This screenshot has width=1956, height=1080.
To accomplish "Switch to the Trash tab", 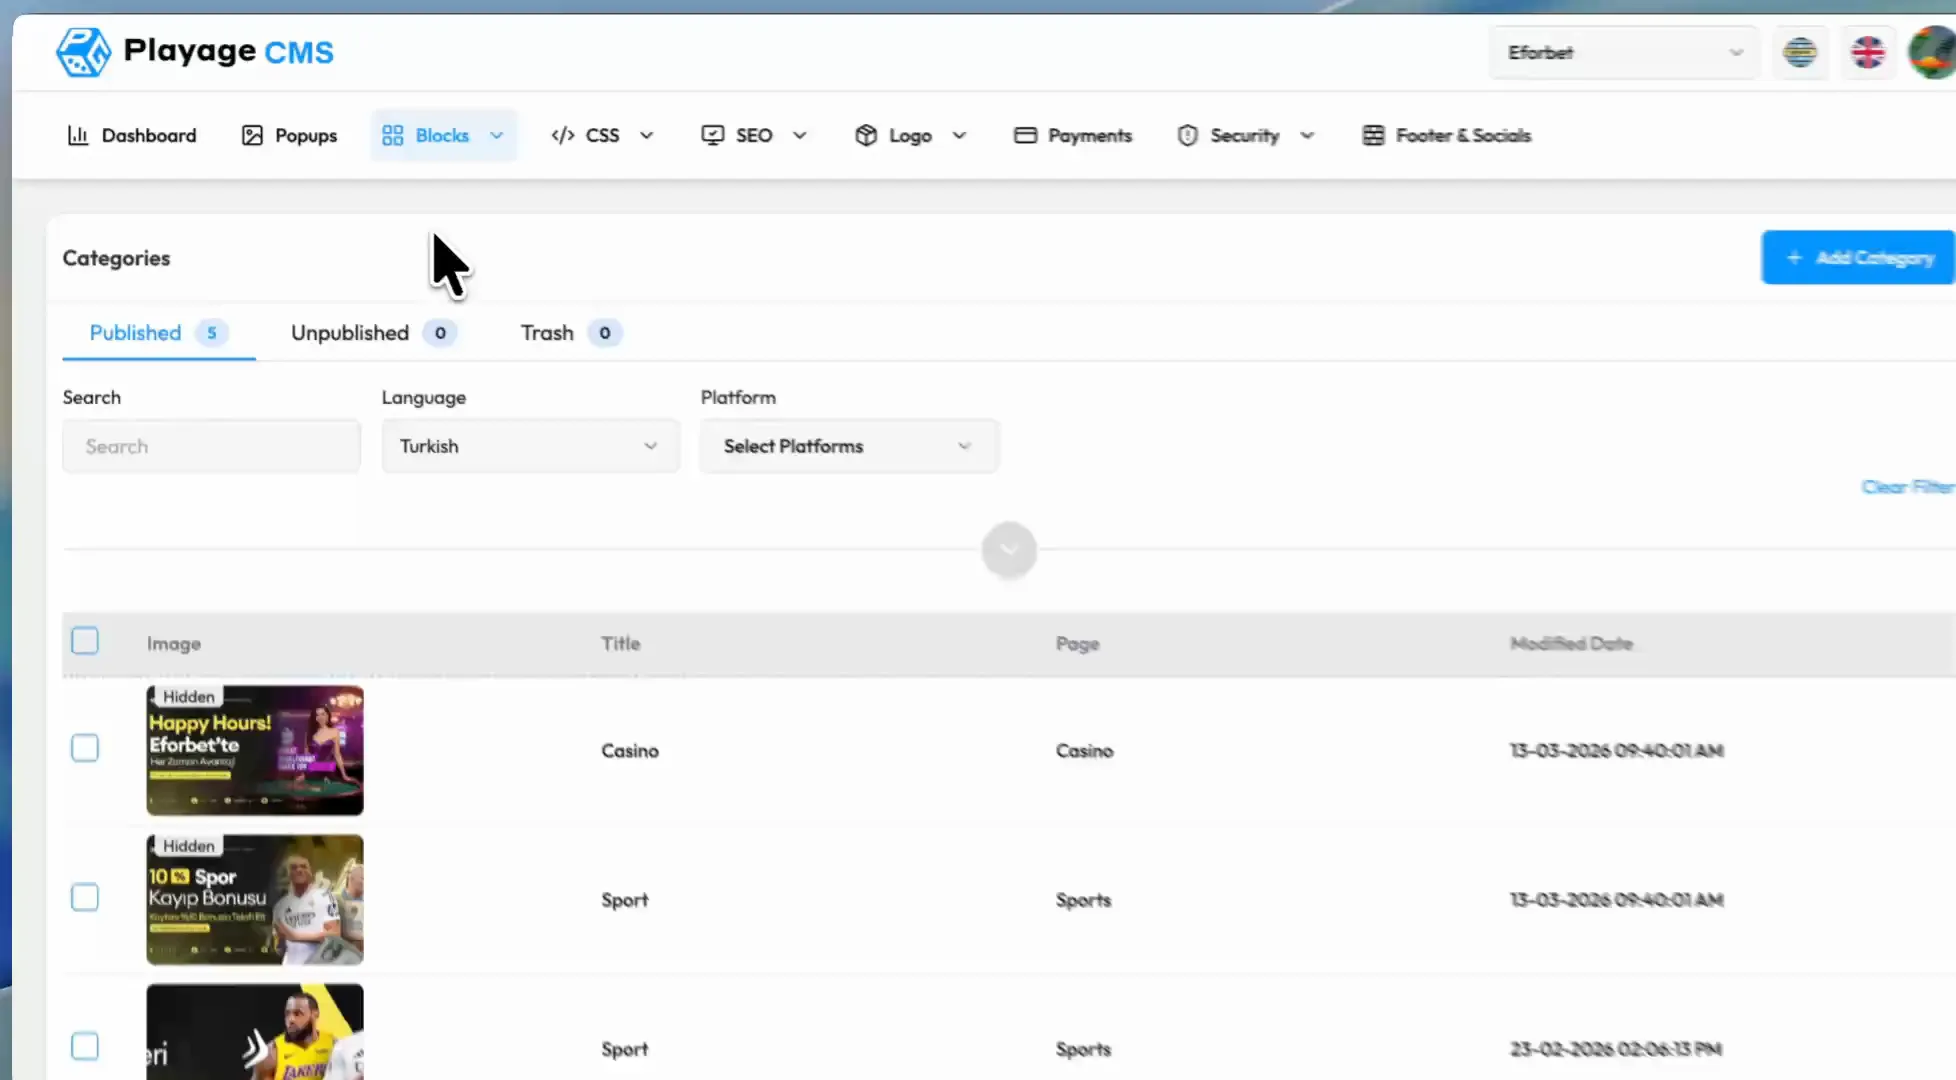I will [x=571, y=333].
